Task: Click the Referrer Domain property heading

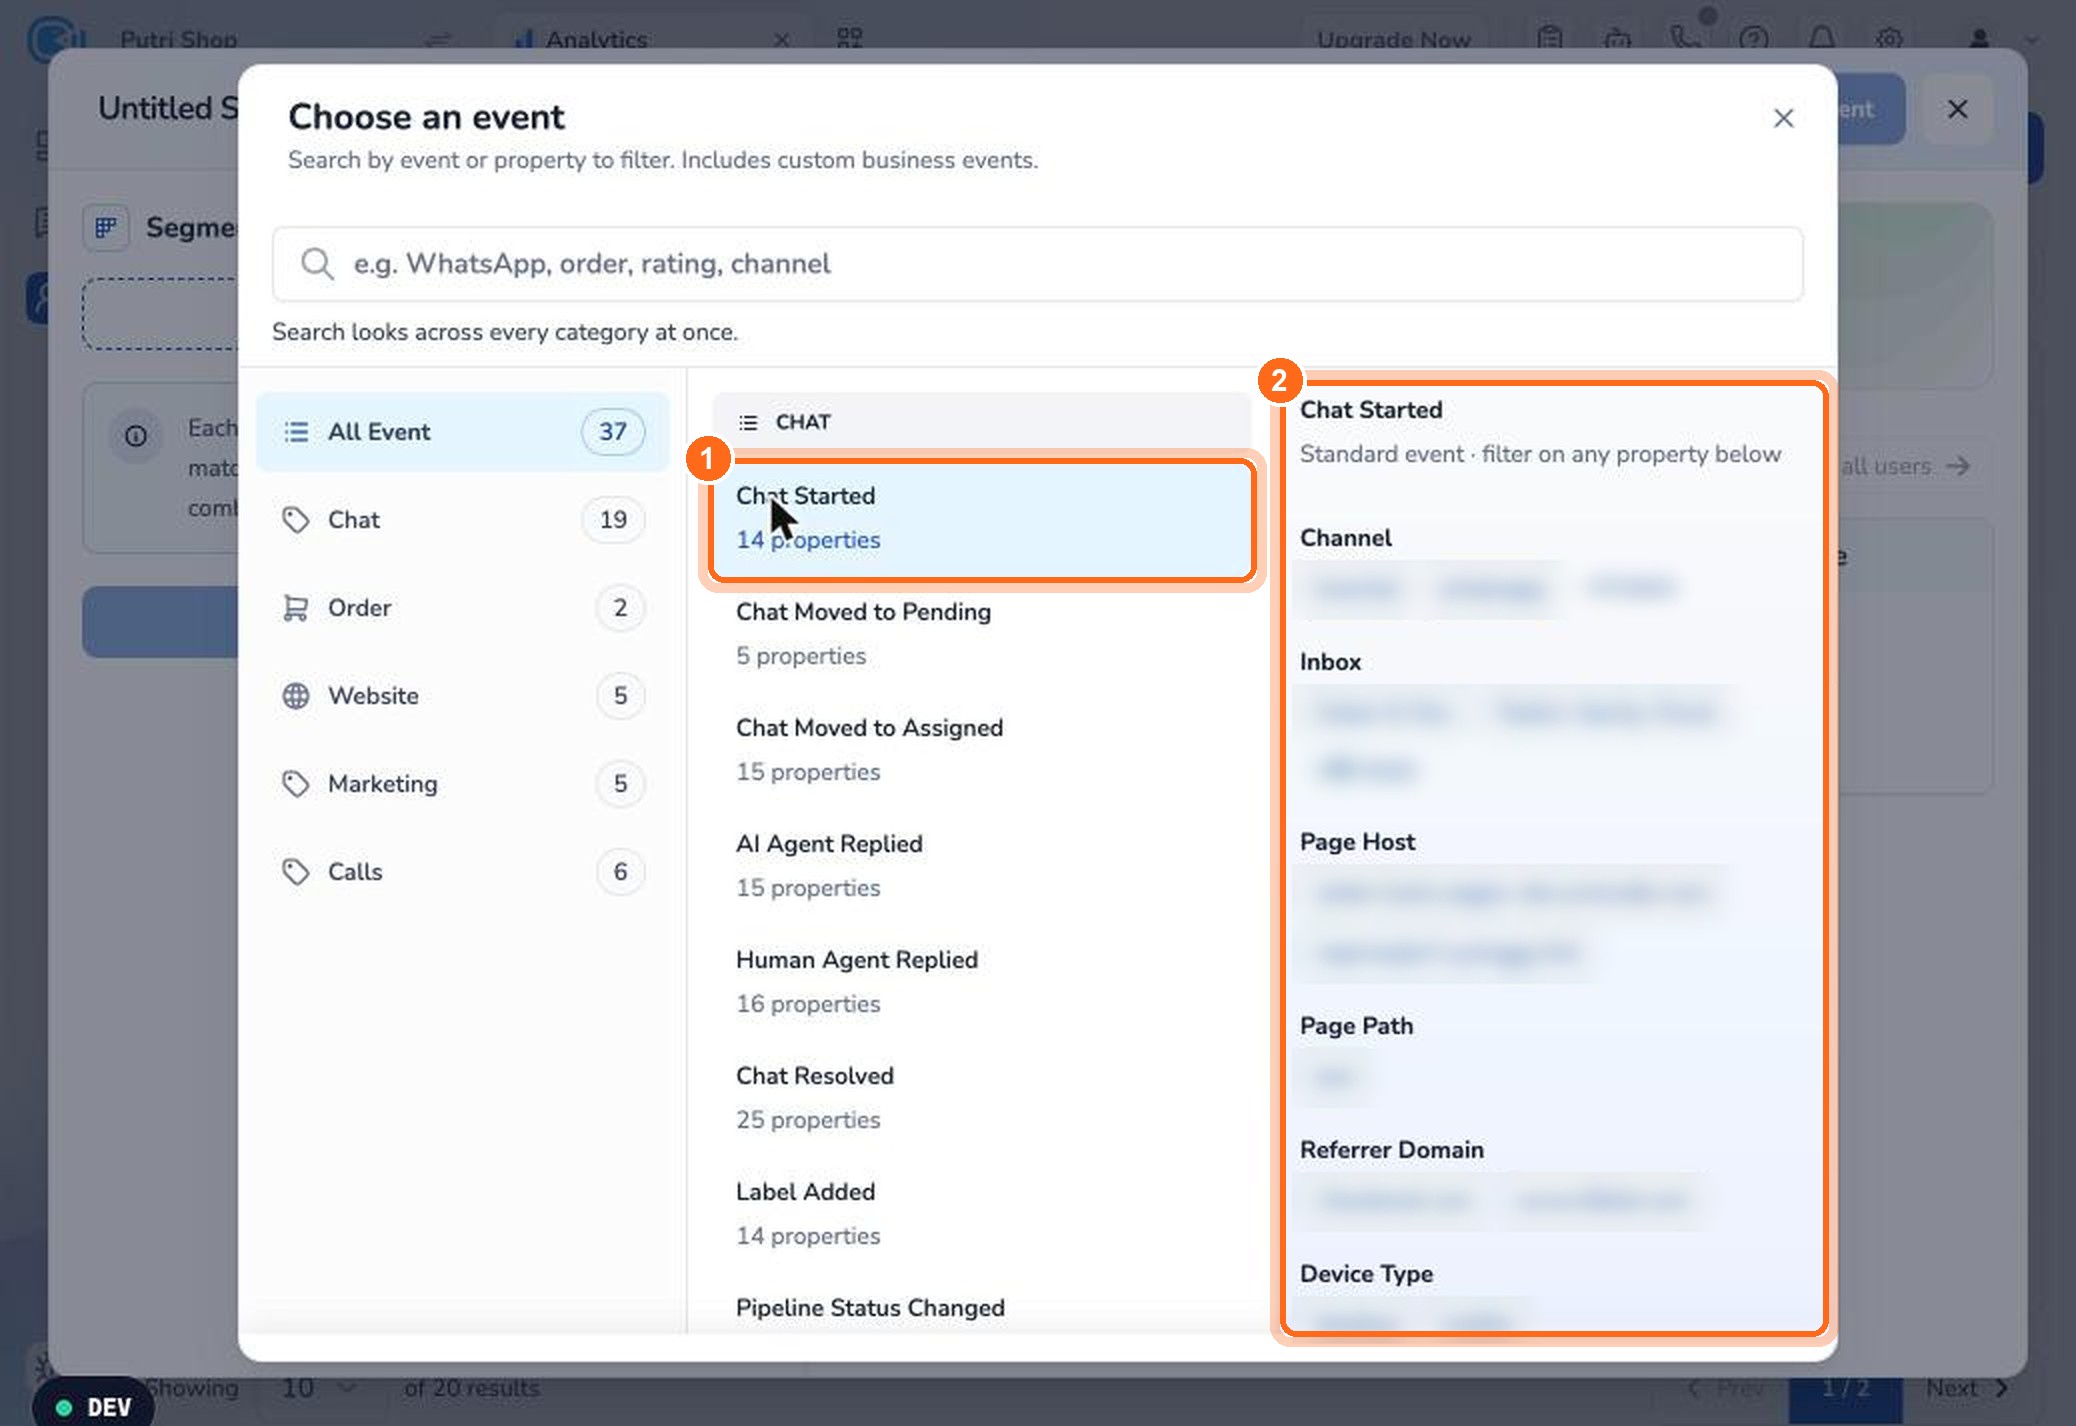Action: [1391, 1150]
